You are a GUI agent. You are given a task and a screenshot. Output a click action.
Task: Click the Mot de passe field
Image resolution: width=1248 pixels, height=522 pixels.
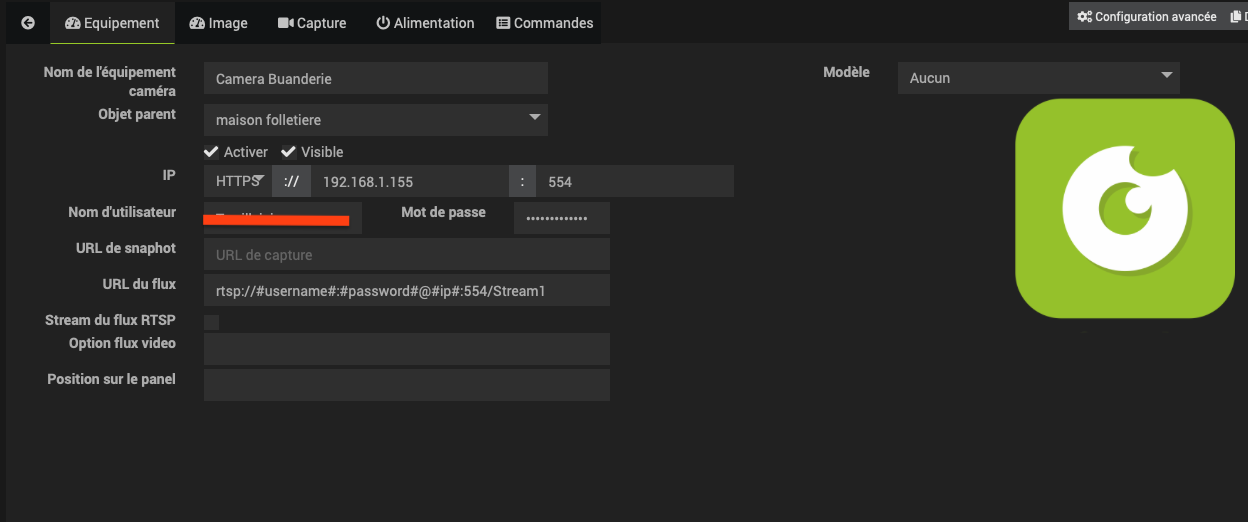tap(561, 218)
